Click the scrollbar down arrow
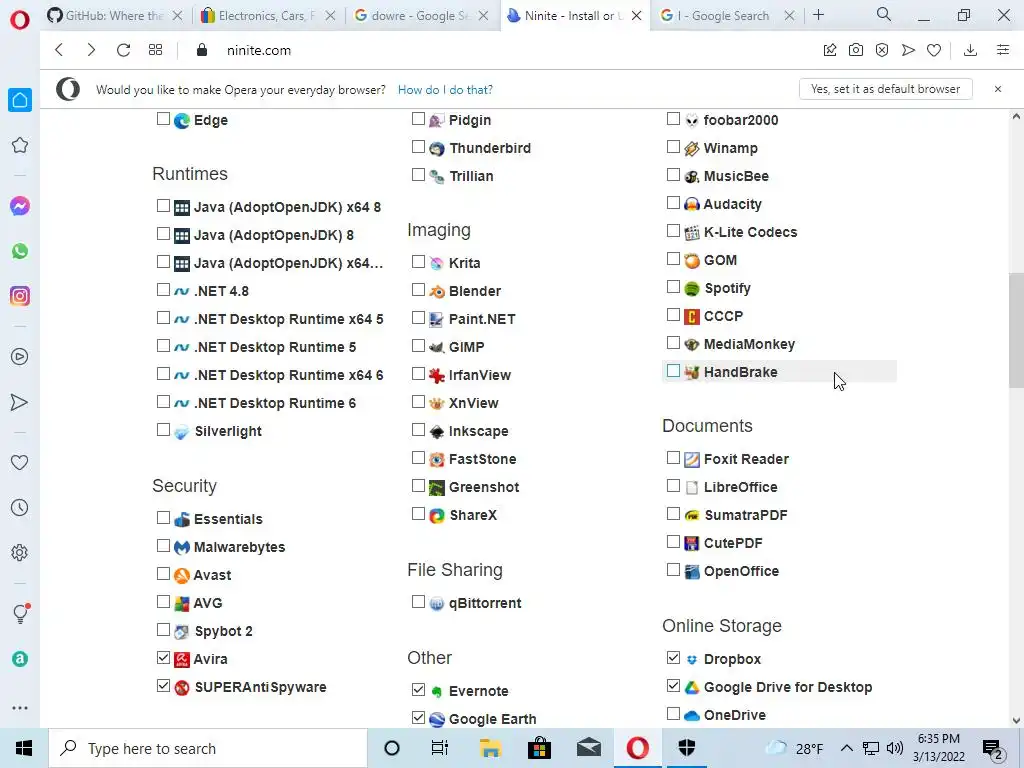This screenshot has height=768, width=1024. coord(1016,720)
